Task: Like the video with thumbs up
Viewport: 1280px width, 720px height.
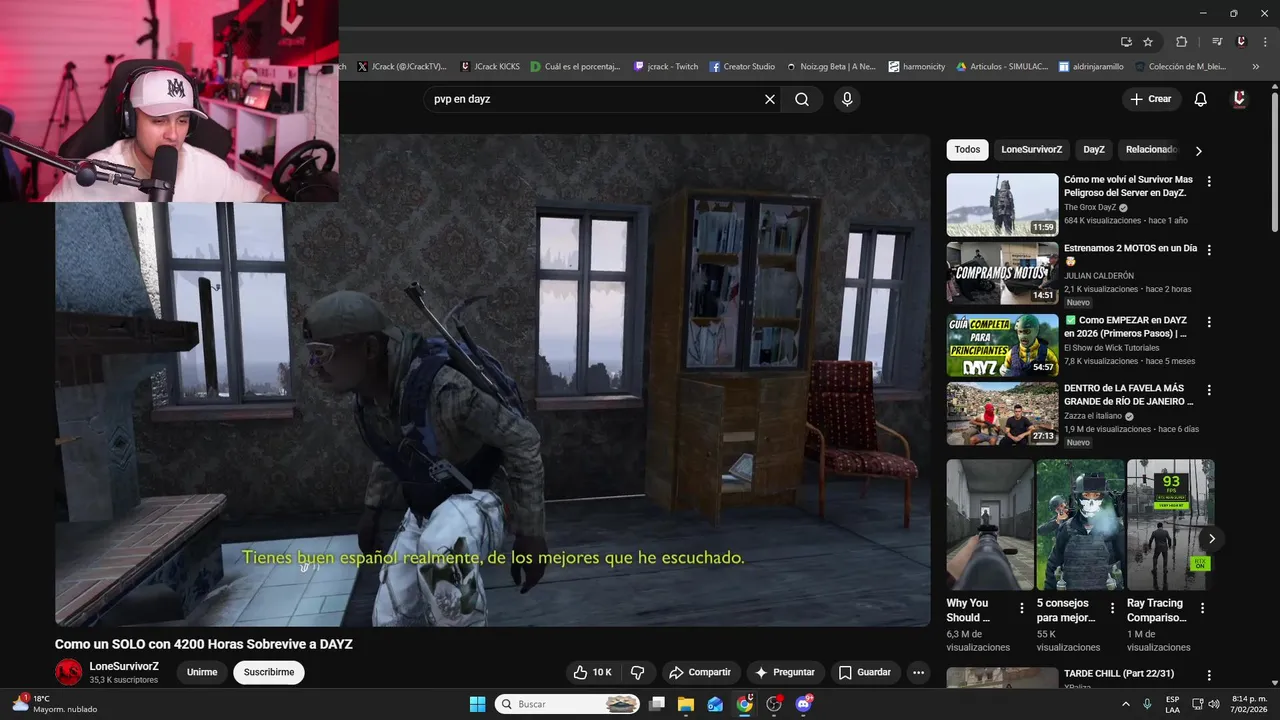Action: [x=592, y=672]
